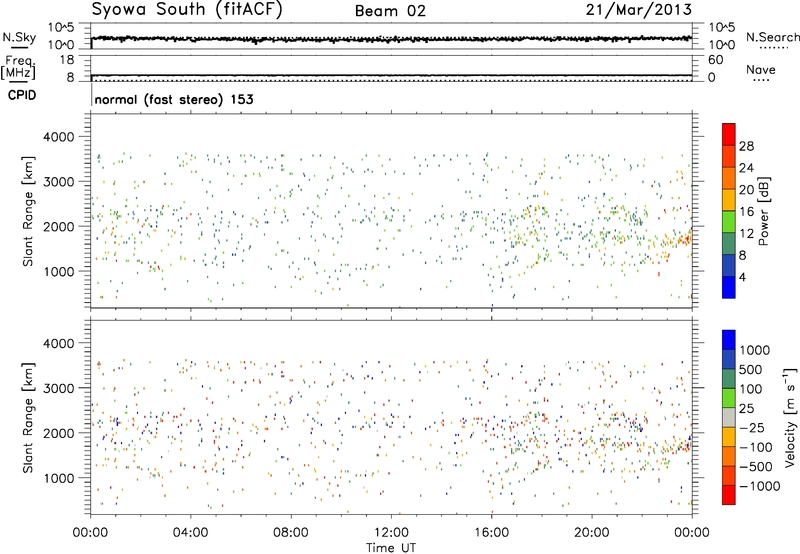
Task: Select the 'CPID' row label
Action: [22, 95]
